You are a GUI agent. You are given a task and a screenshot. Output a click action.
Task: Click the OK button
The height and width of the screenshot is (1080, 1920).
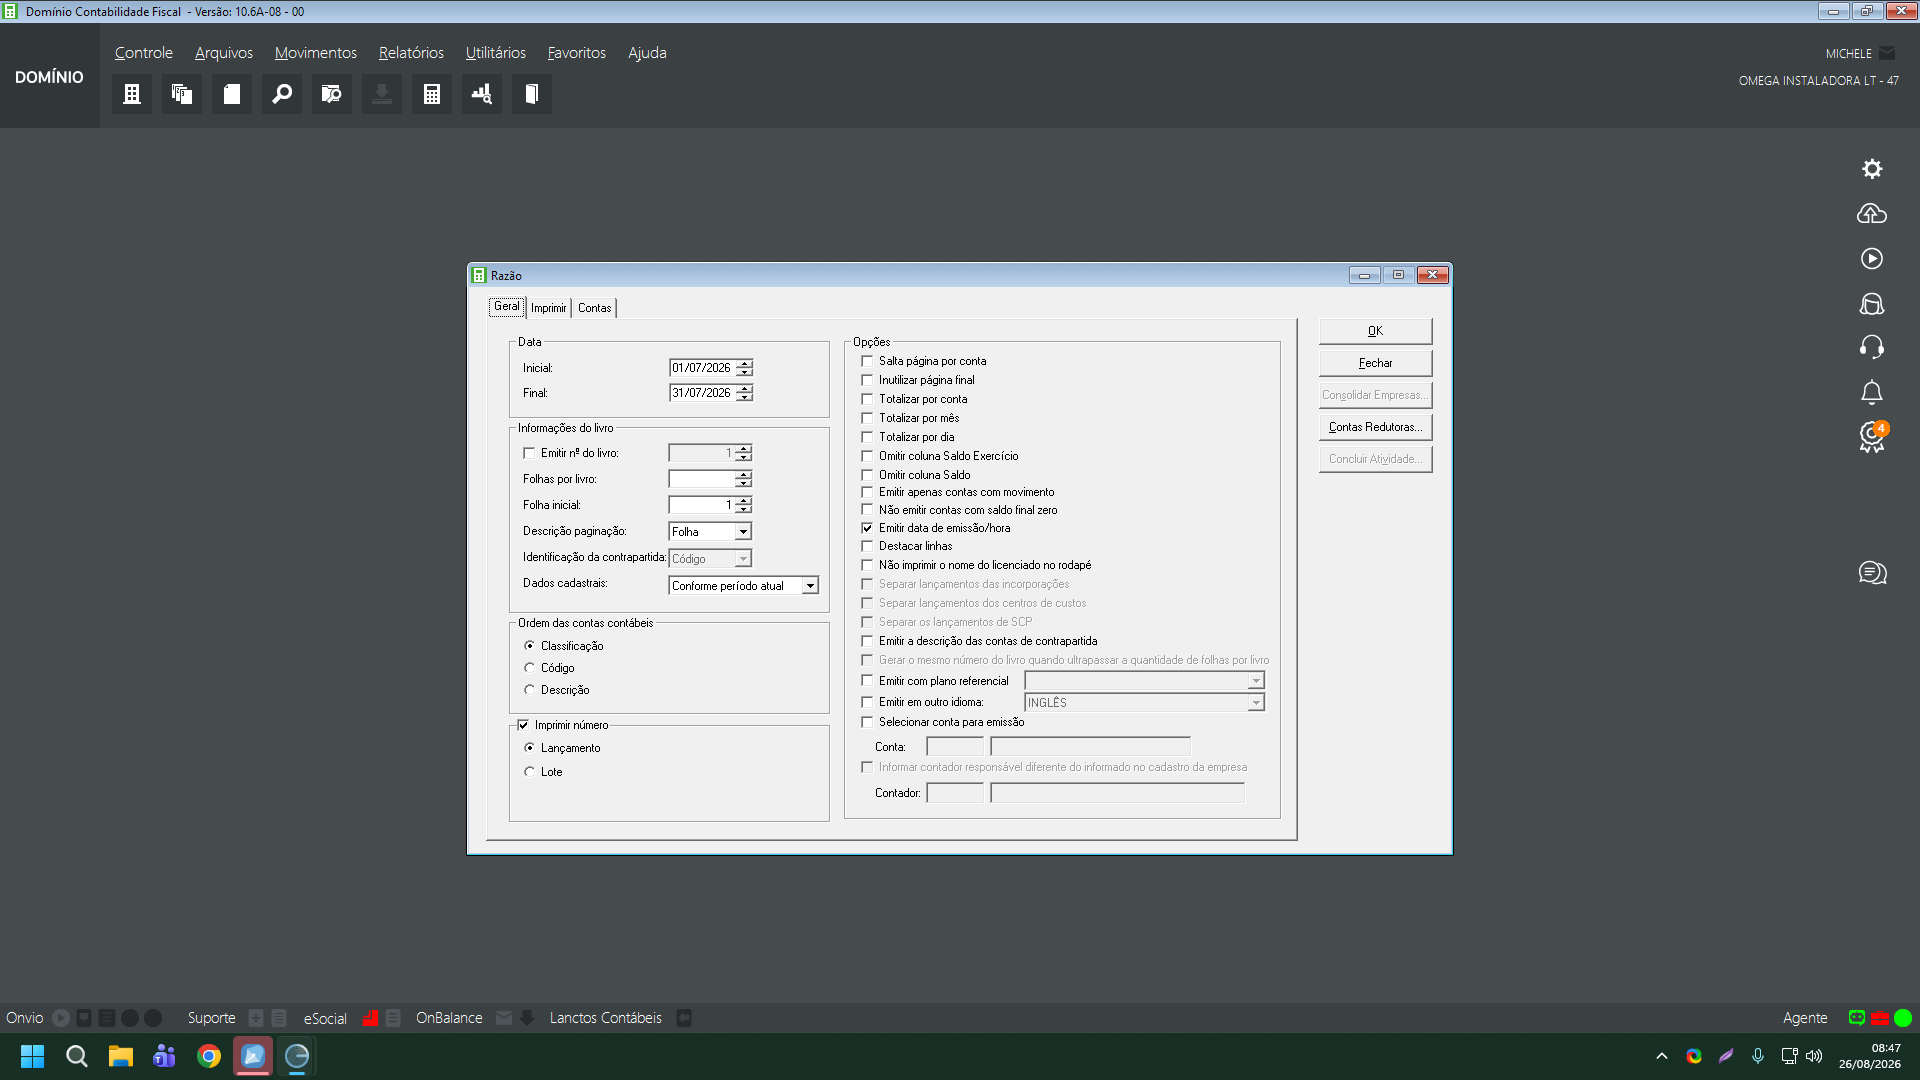click(1375, 331)
